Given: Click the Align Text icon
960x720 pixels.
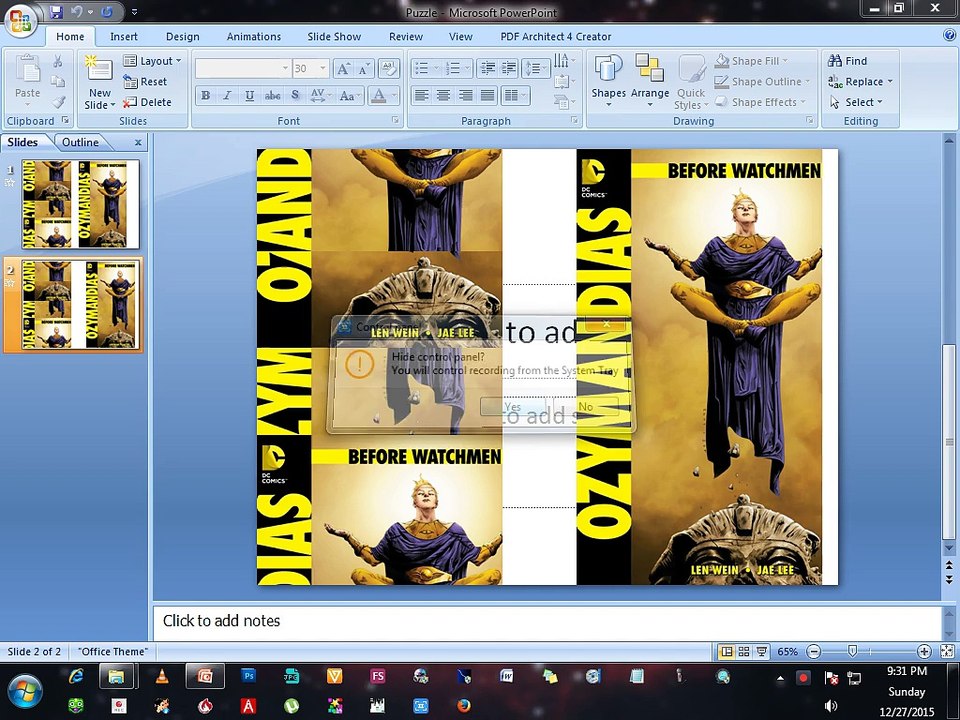Looking at the screenshot, I should pyautogui.click(x=564, y=81).
